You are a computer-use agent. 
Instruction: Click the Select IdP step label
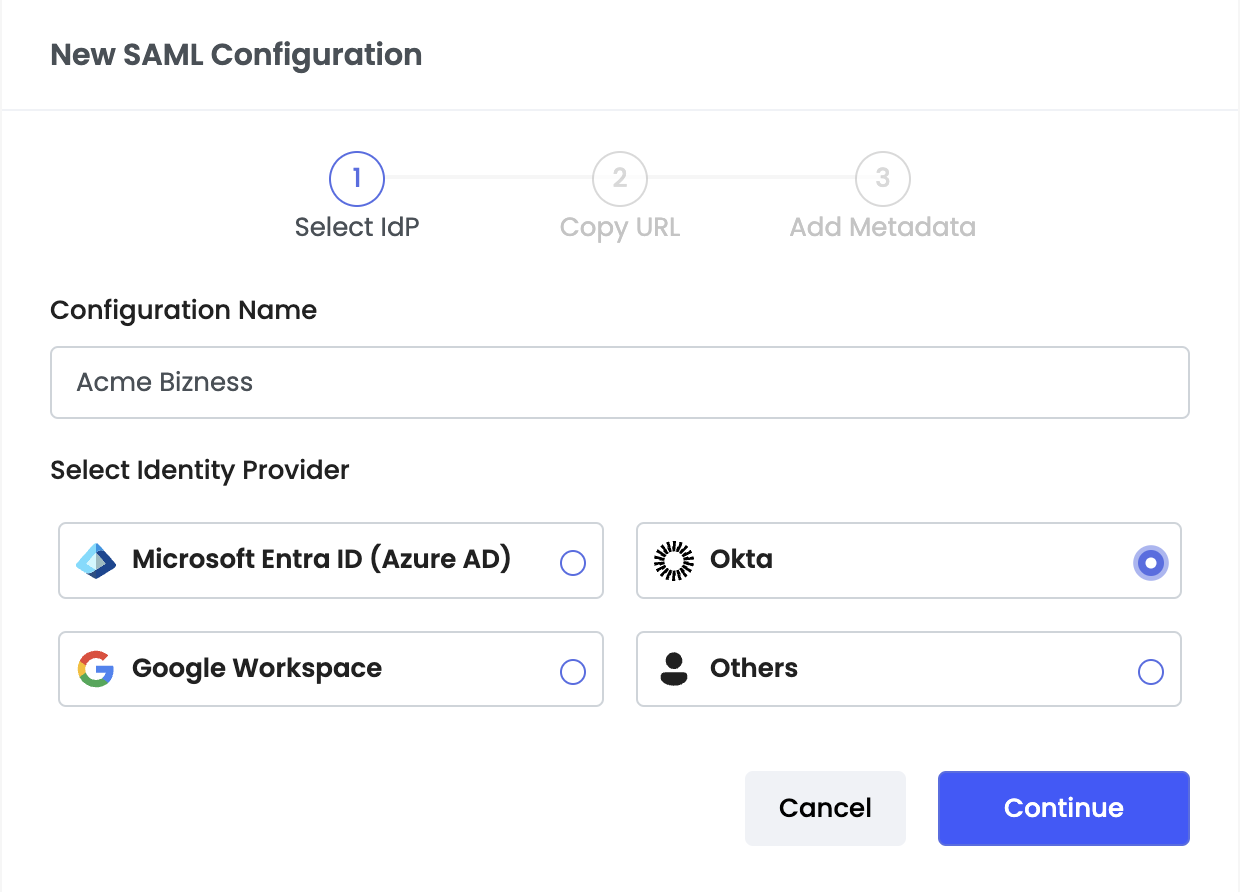click(357, 227)
